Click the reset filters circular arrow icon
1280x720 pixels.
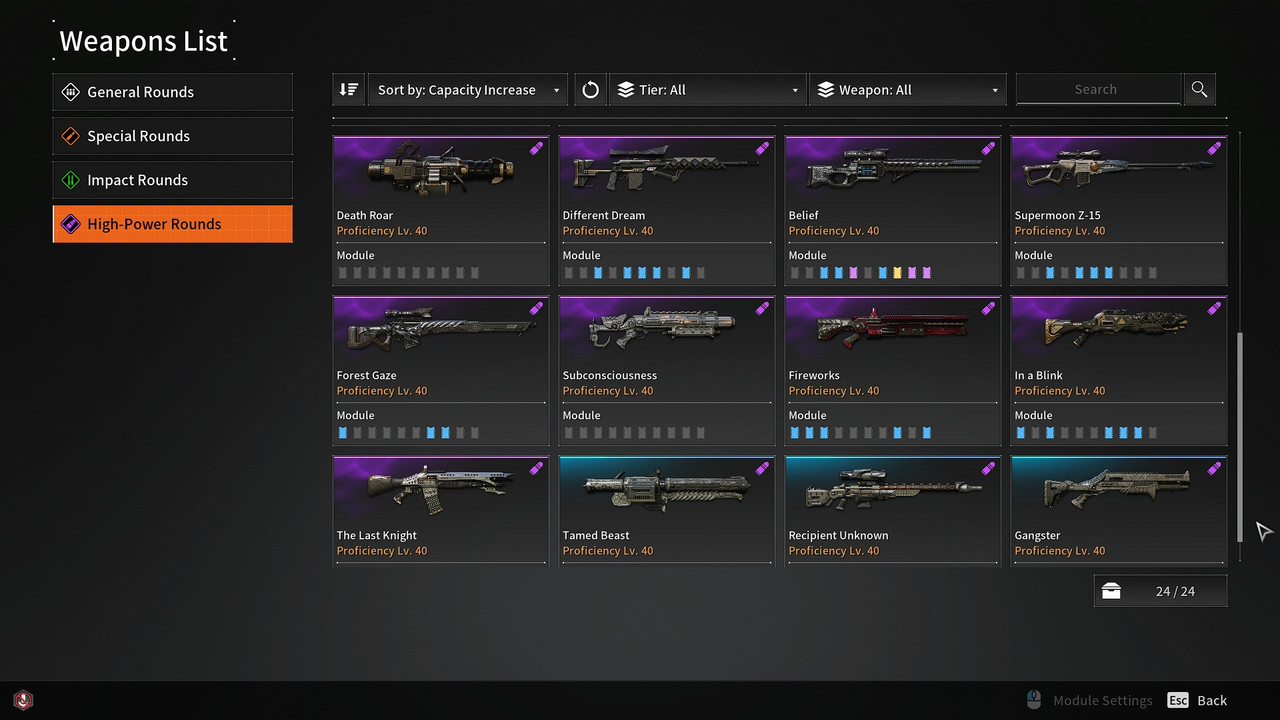[590, 89]
